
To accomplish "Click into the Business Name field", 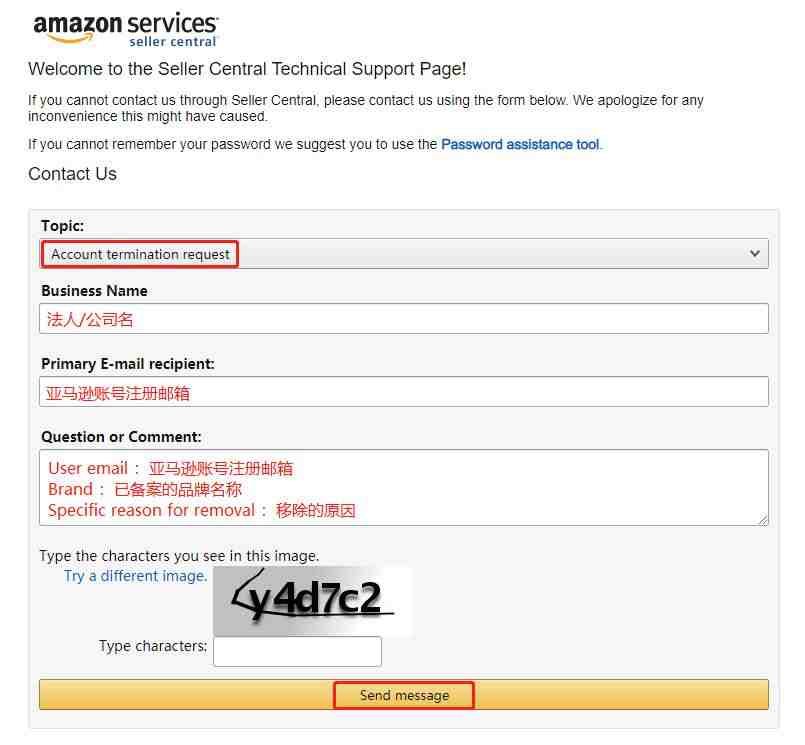I will point(404,318).
